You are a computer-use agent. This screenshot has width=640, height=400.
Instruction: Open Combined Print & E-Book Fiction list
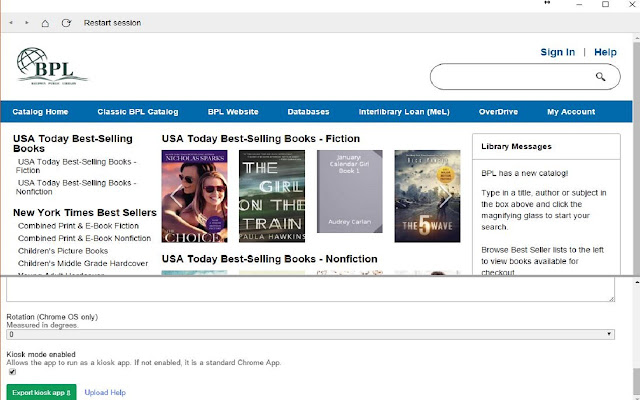click(78, 226)
